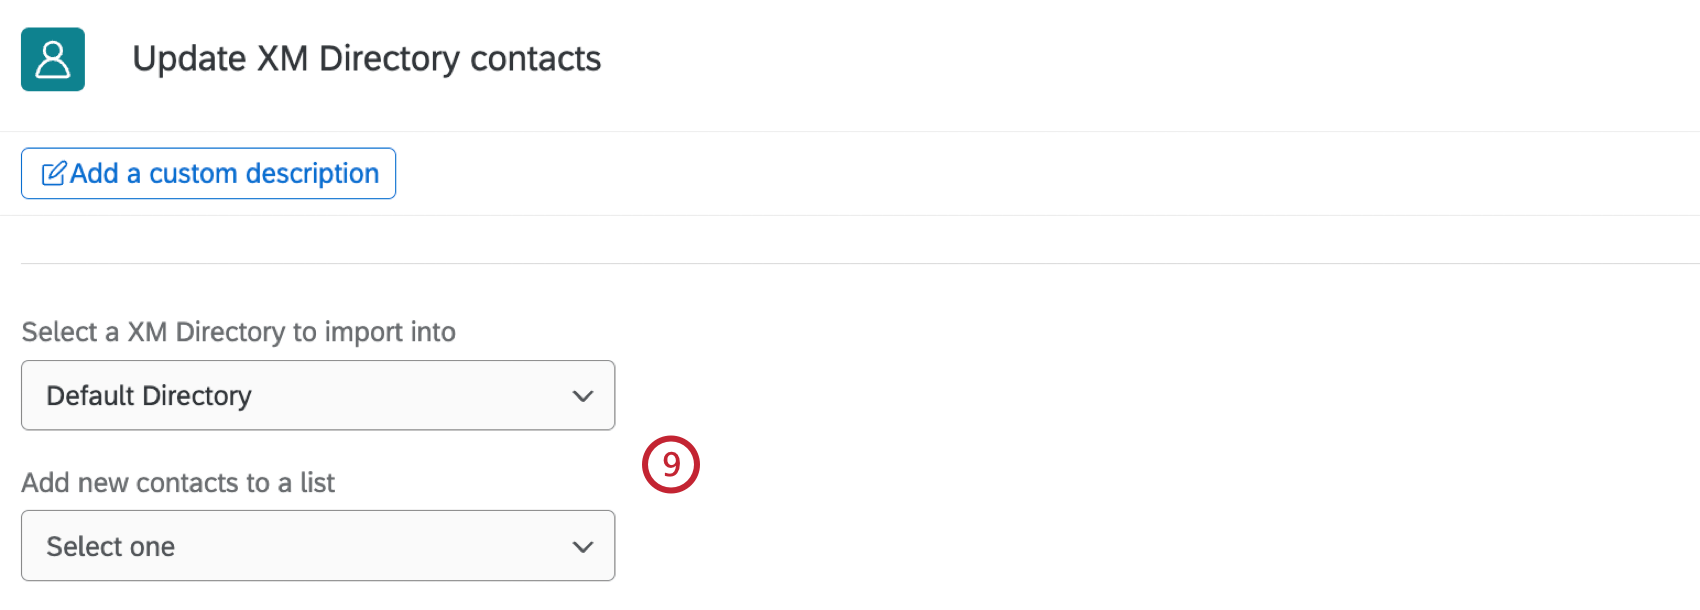Expand the directory selection combo box

(x=317, y=395)
